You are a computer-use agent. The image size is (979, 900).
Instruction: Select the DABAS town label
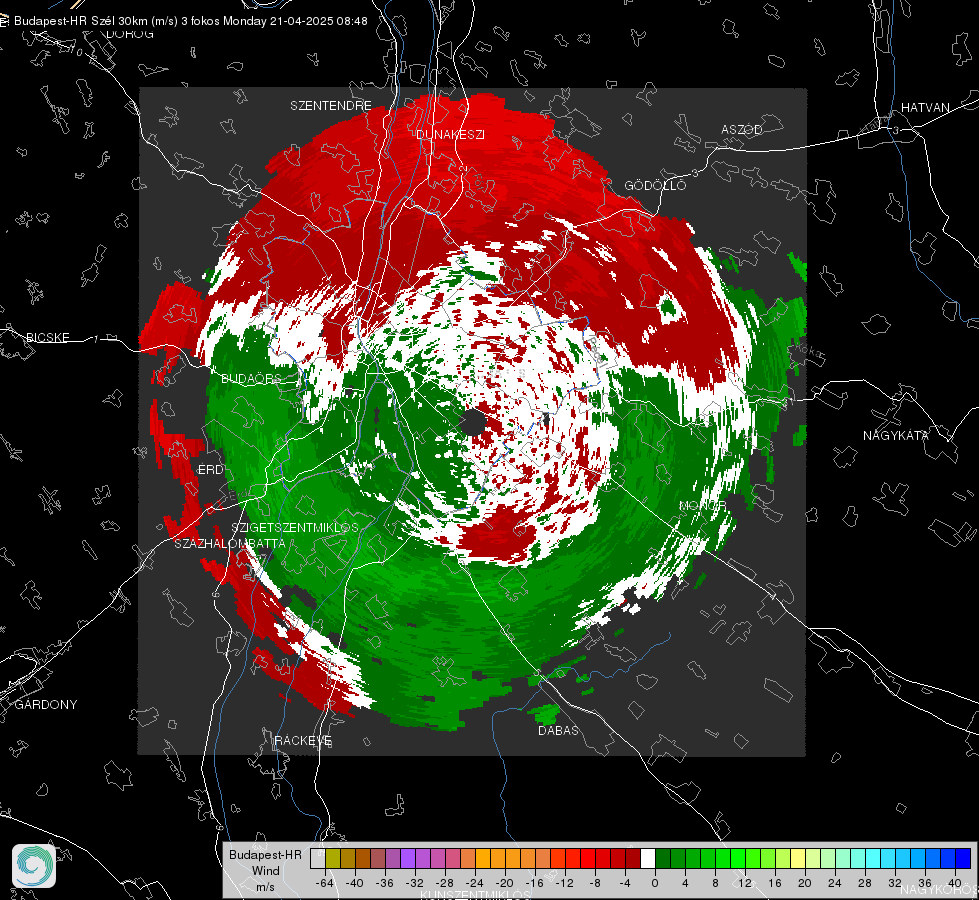558,730
